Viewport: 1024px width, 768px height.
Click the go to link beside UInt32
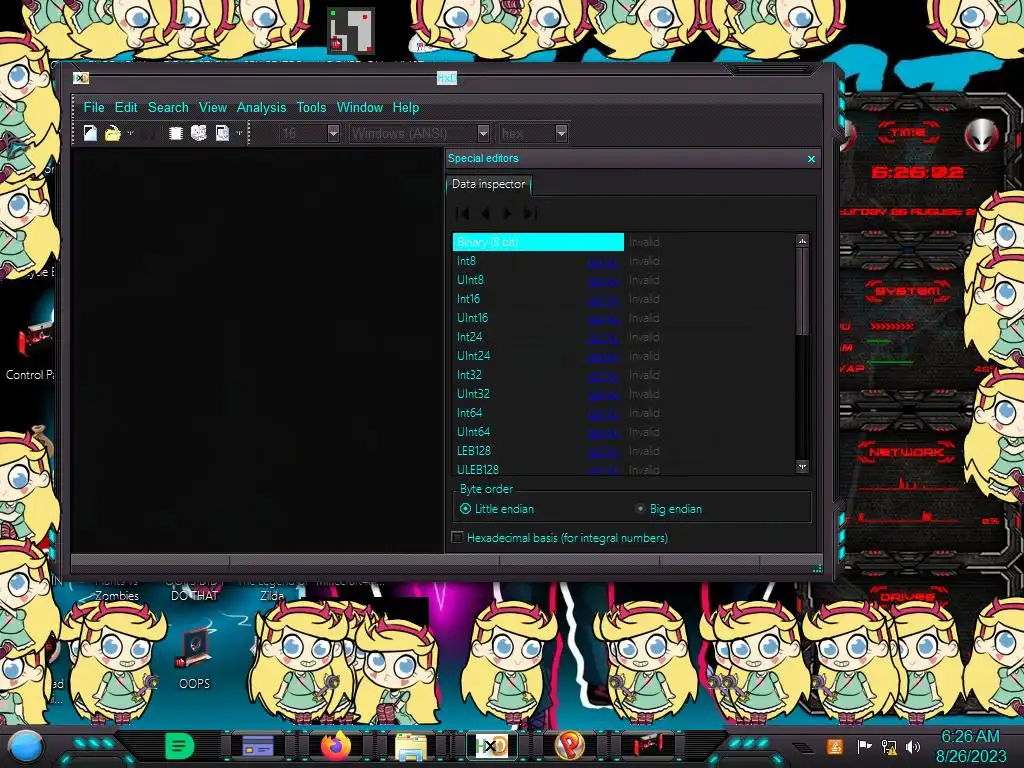click(603, 394)
